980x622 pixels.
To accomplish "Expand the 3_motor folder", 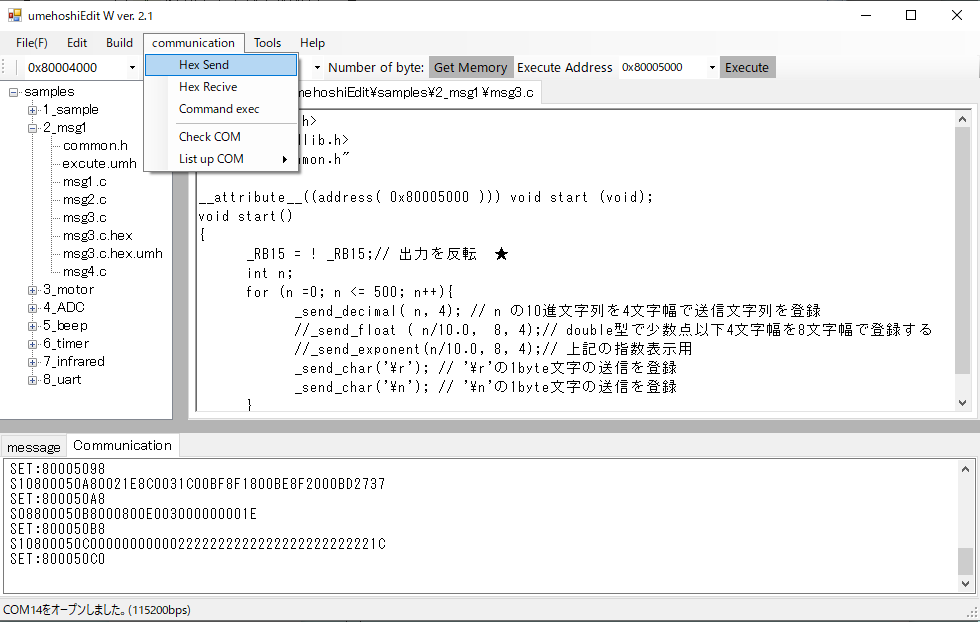I will click(33, 290).
